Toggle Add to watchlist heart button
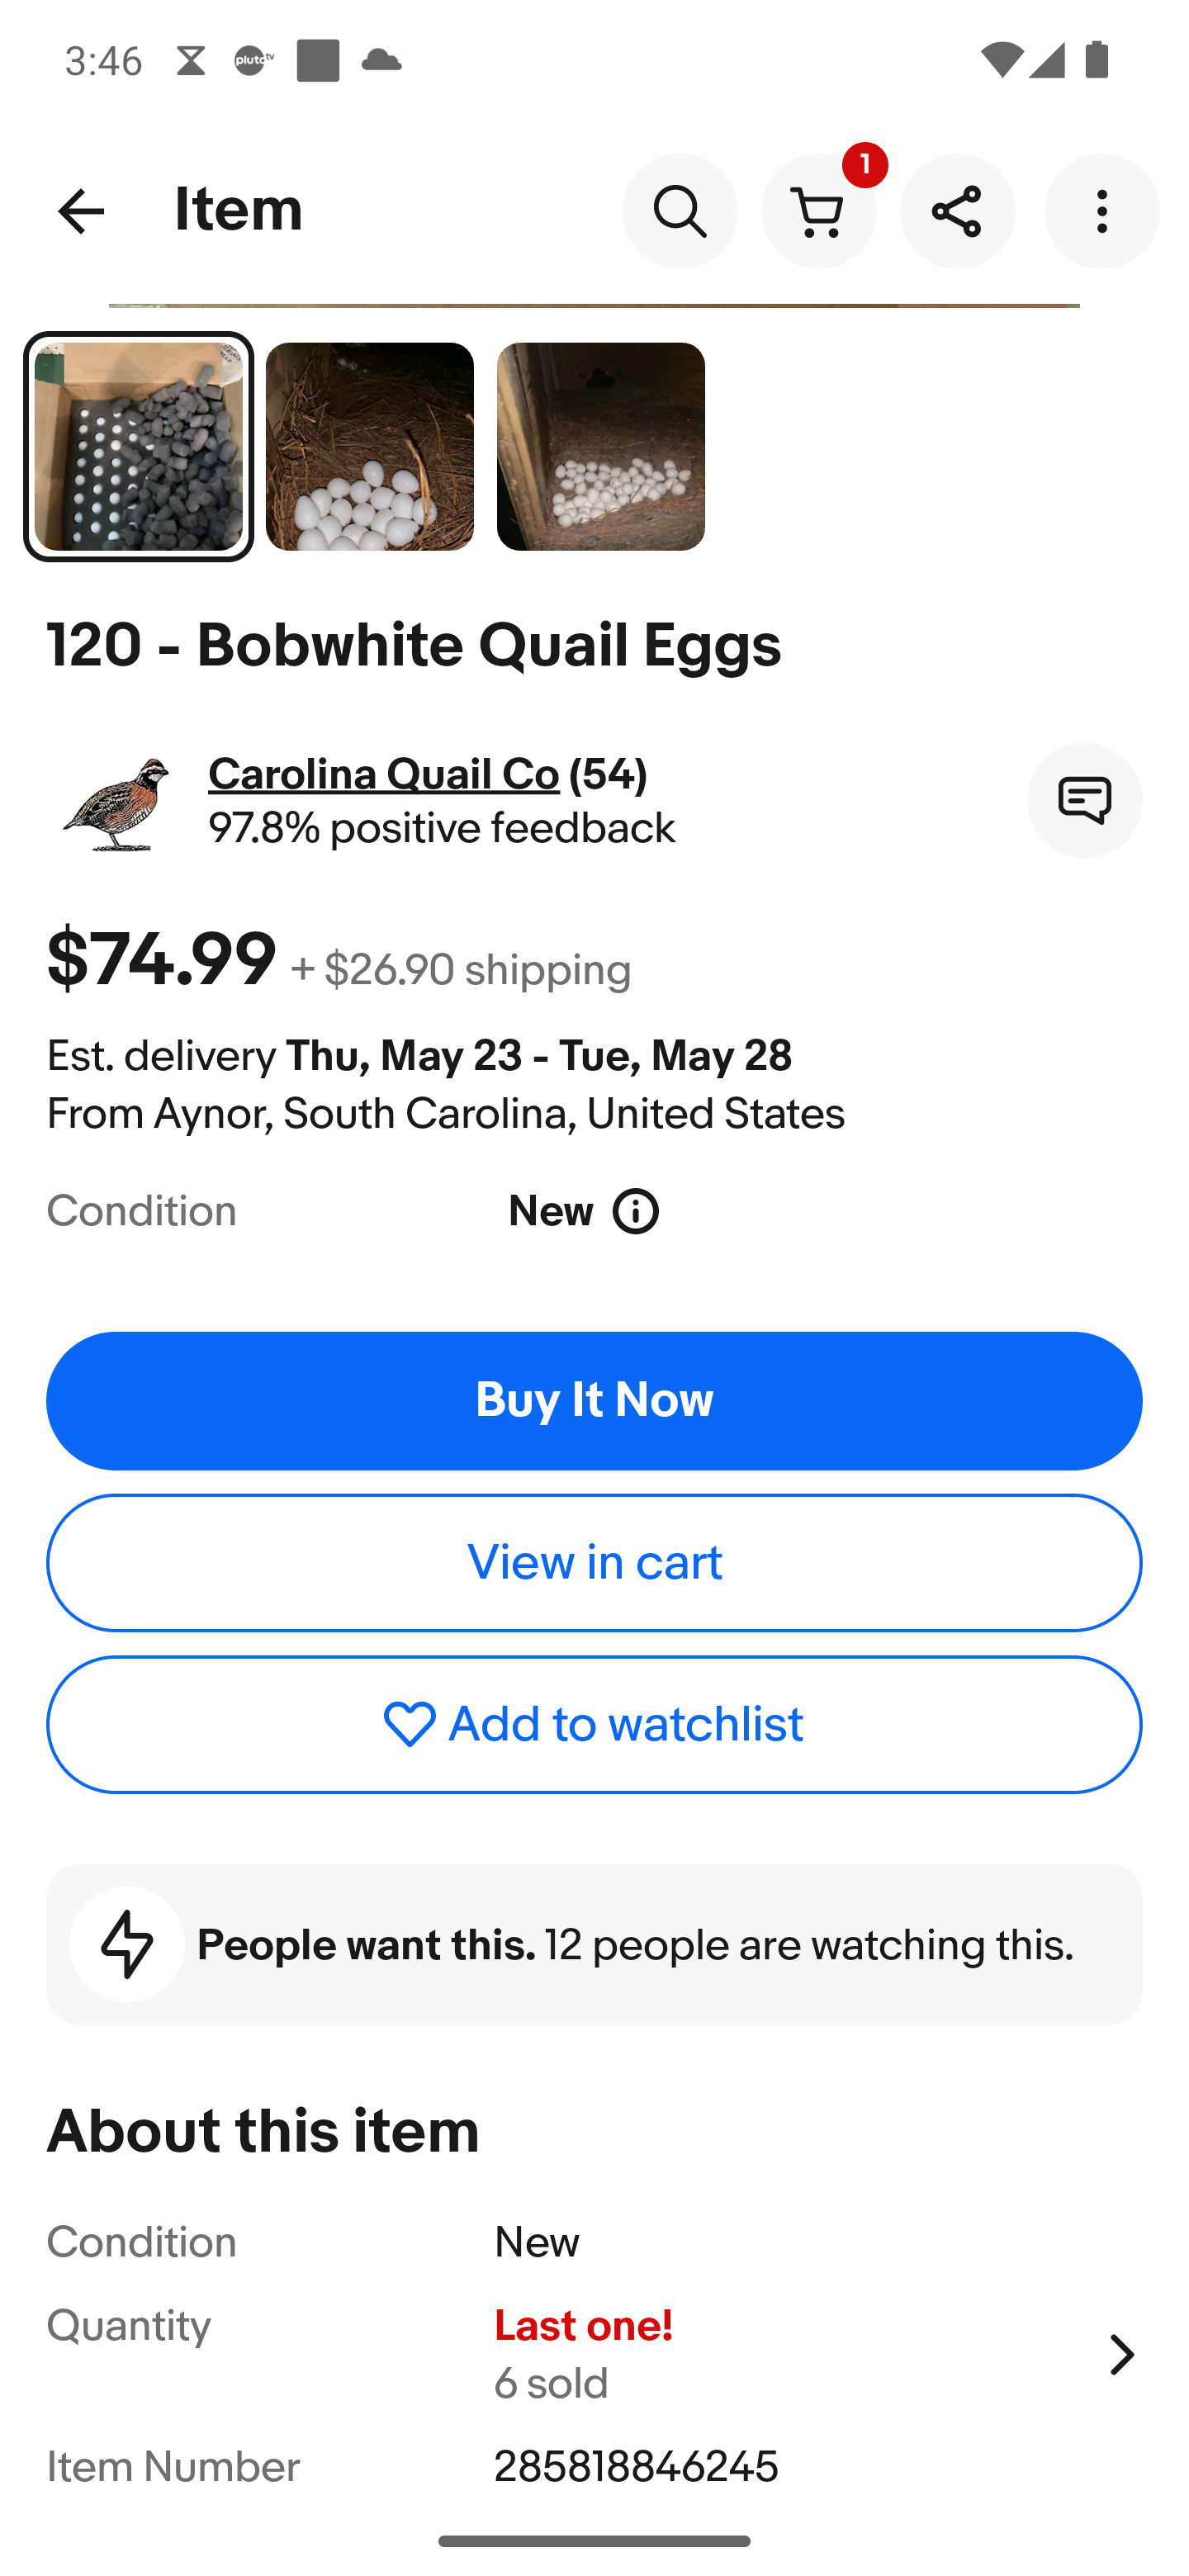The height and width of the screenshot is (2576, 1189). point(594,1724)
